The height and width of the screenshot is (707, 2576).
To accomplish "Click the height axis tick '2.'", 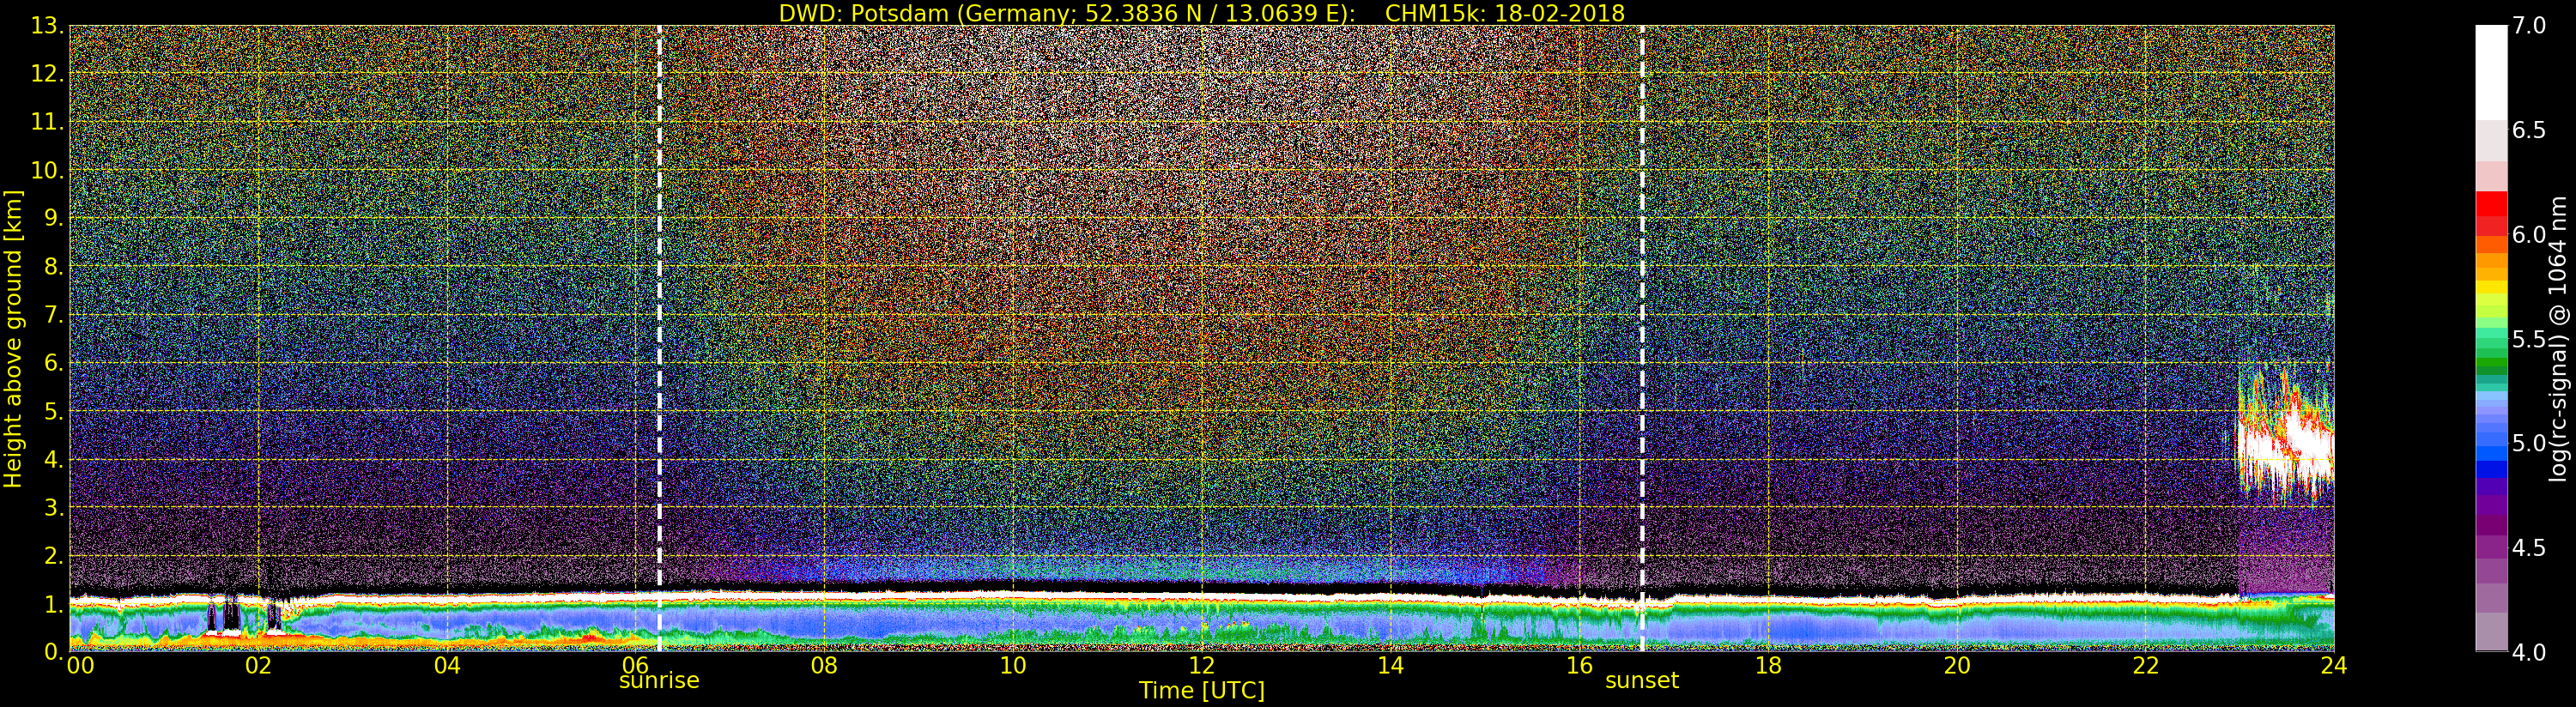I will [x=54, y=555].
